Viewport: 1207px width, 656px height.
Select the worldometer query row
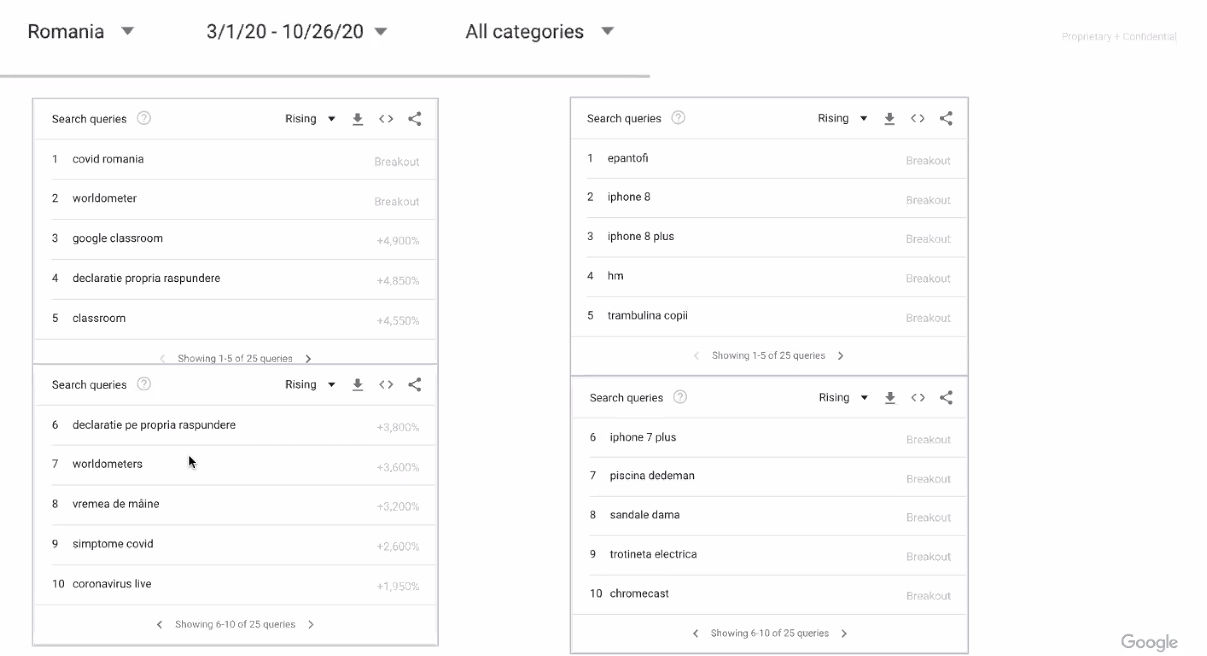pos(235,199)
